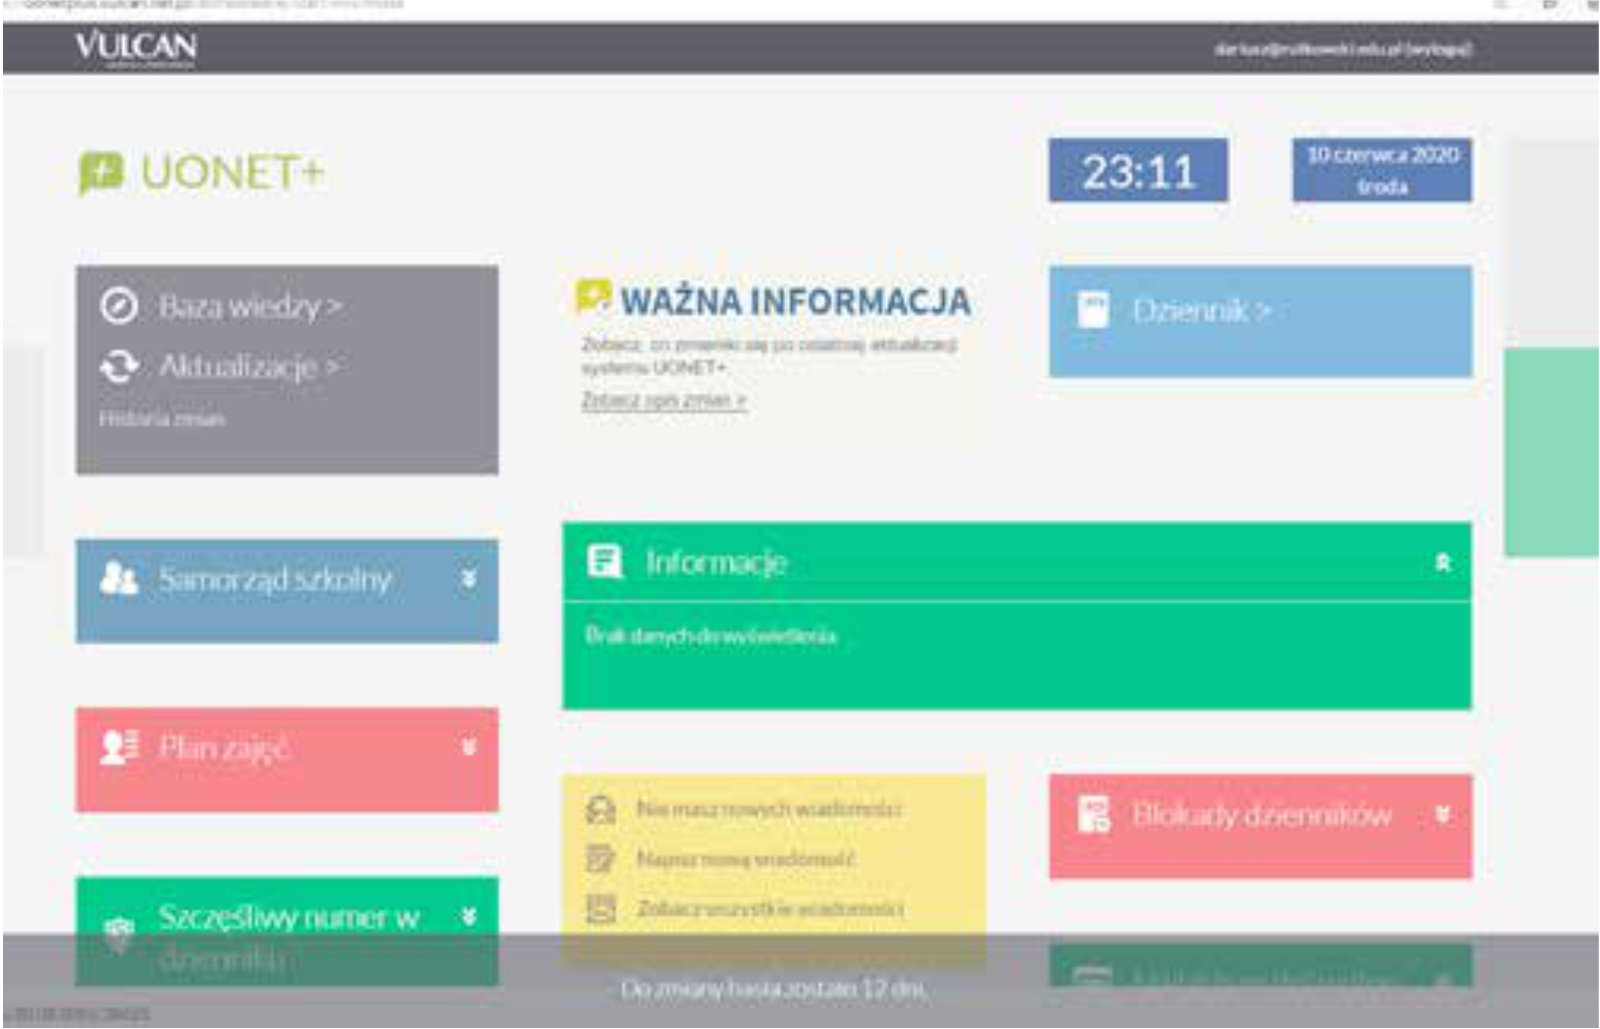This screenshot has width=1600, height=1029.
Task: Click the Samorząd szkolny people icon
Action: point(119,578)
